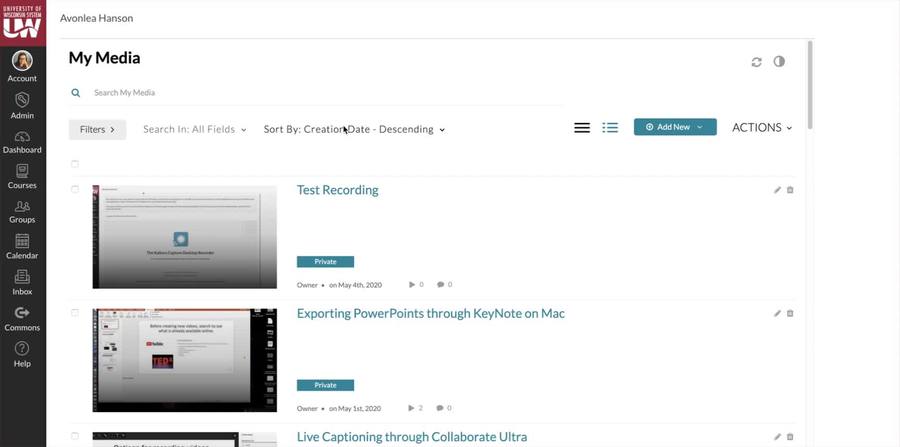Open Calendar in the sidebar
Viewport: 900px width, 447px height.
pos(22,247)
